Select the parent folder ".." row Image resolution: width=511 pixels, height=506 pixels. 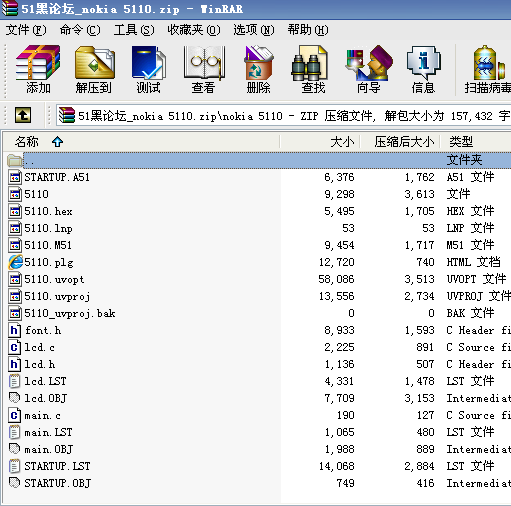(259, 160)
